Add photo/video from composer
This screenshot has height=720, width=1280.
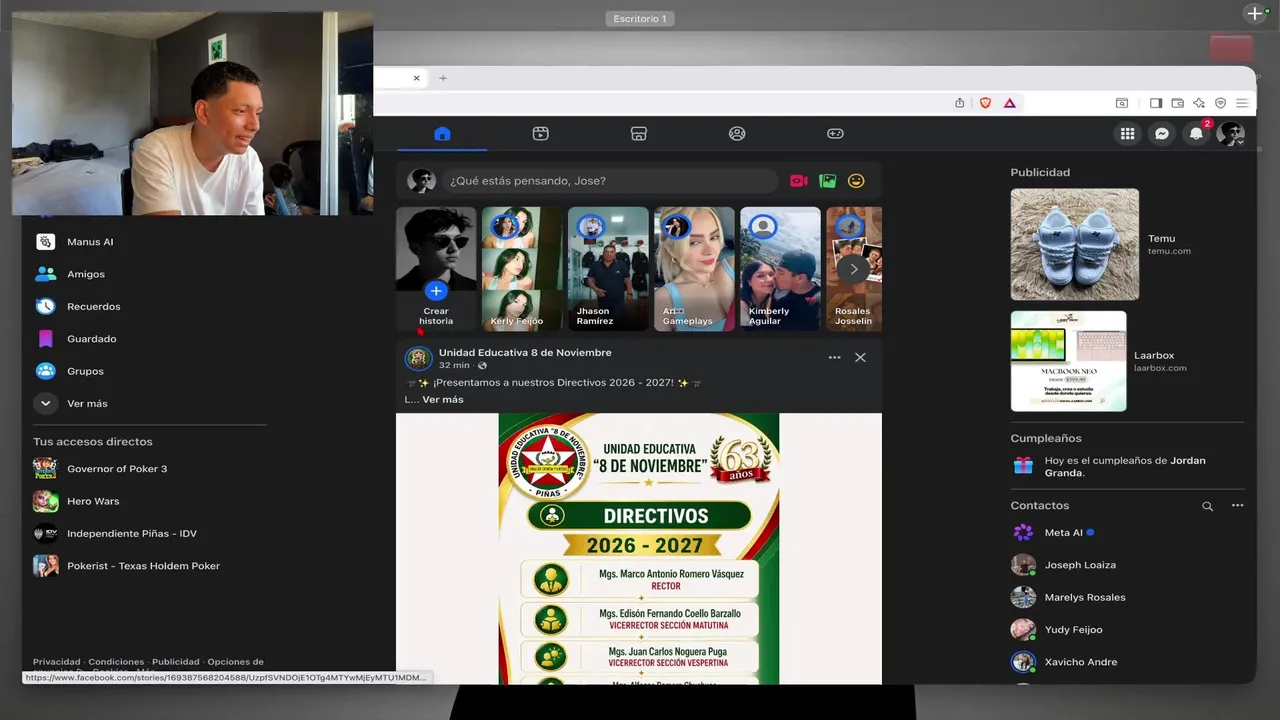tap(827, 181)
